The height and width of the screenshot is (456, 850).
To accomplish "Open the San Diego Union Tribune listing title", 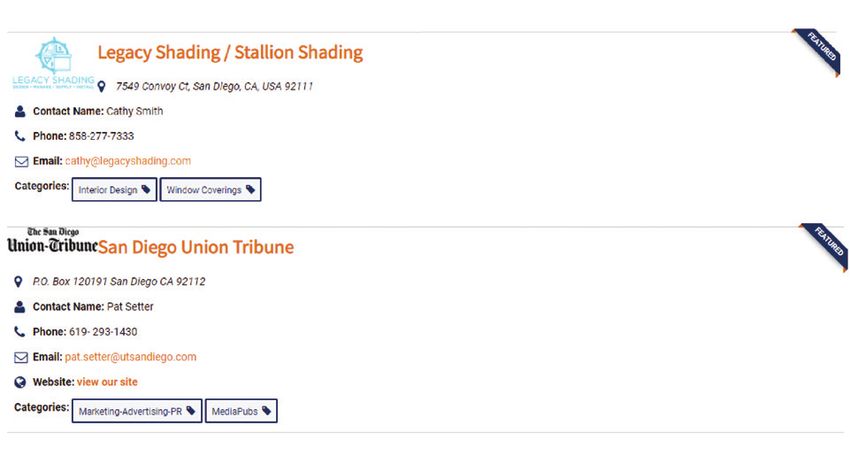I will coord(196,247).
